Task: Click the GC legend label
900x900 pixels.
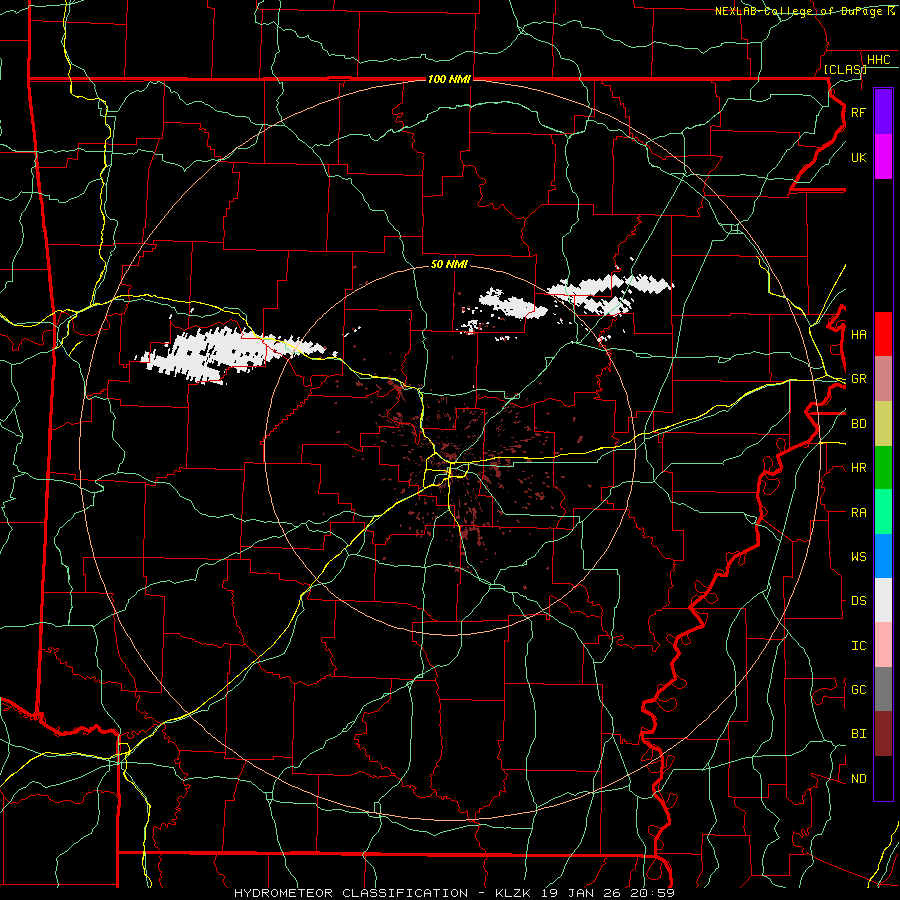Action: coord(858,689)
